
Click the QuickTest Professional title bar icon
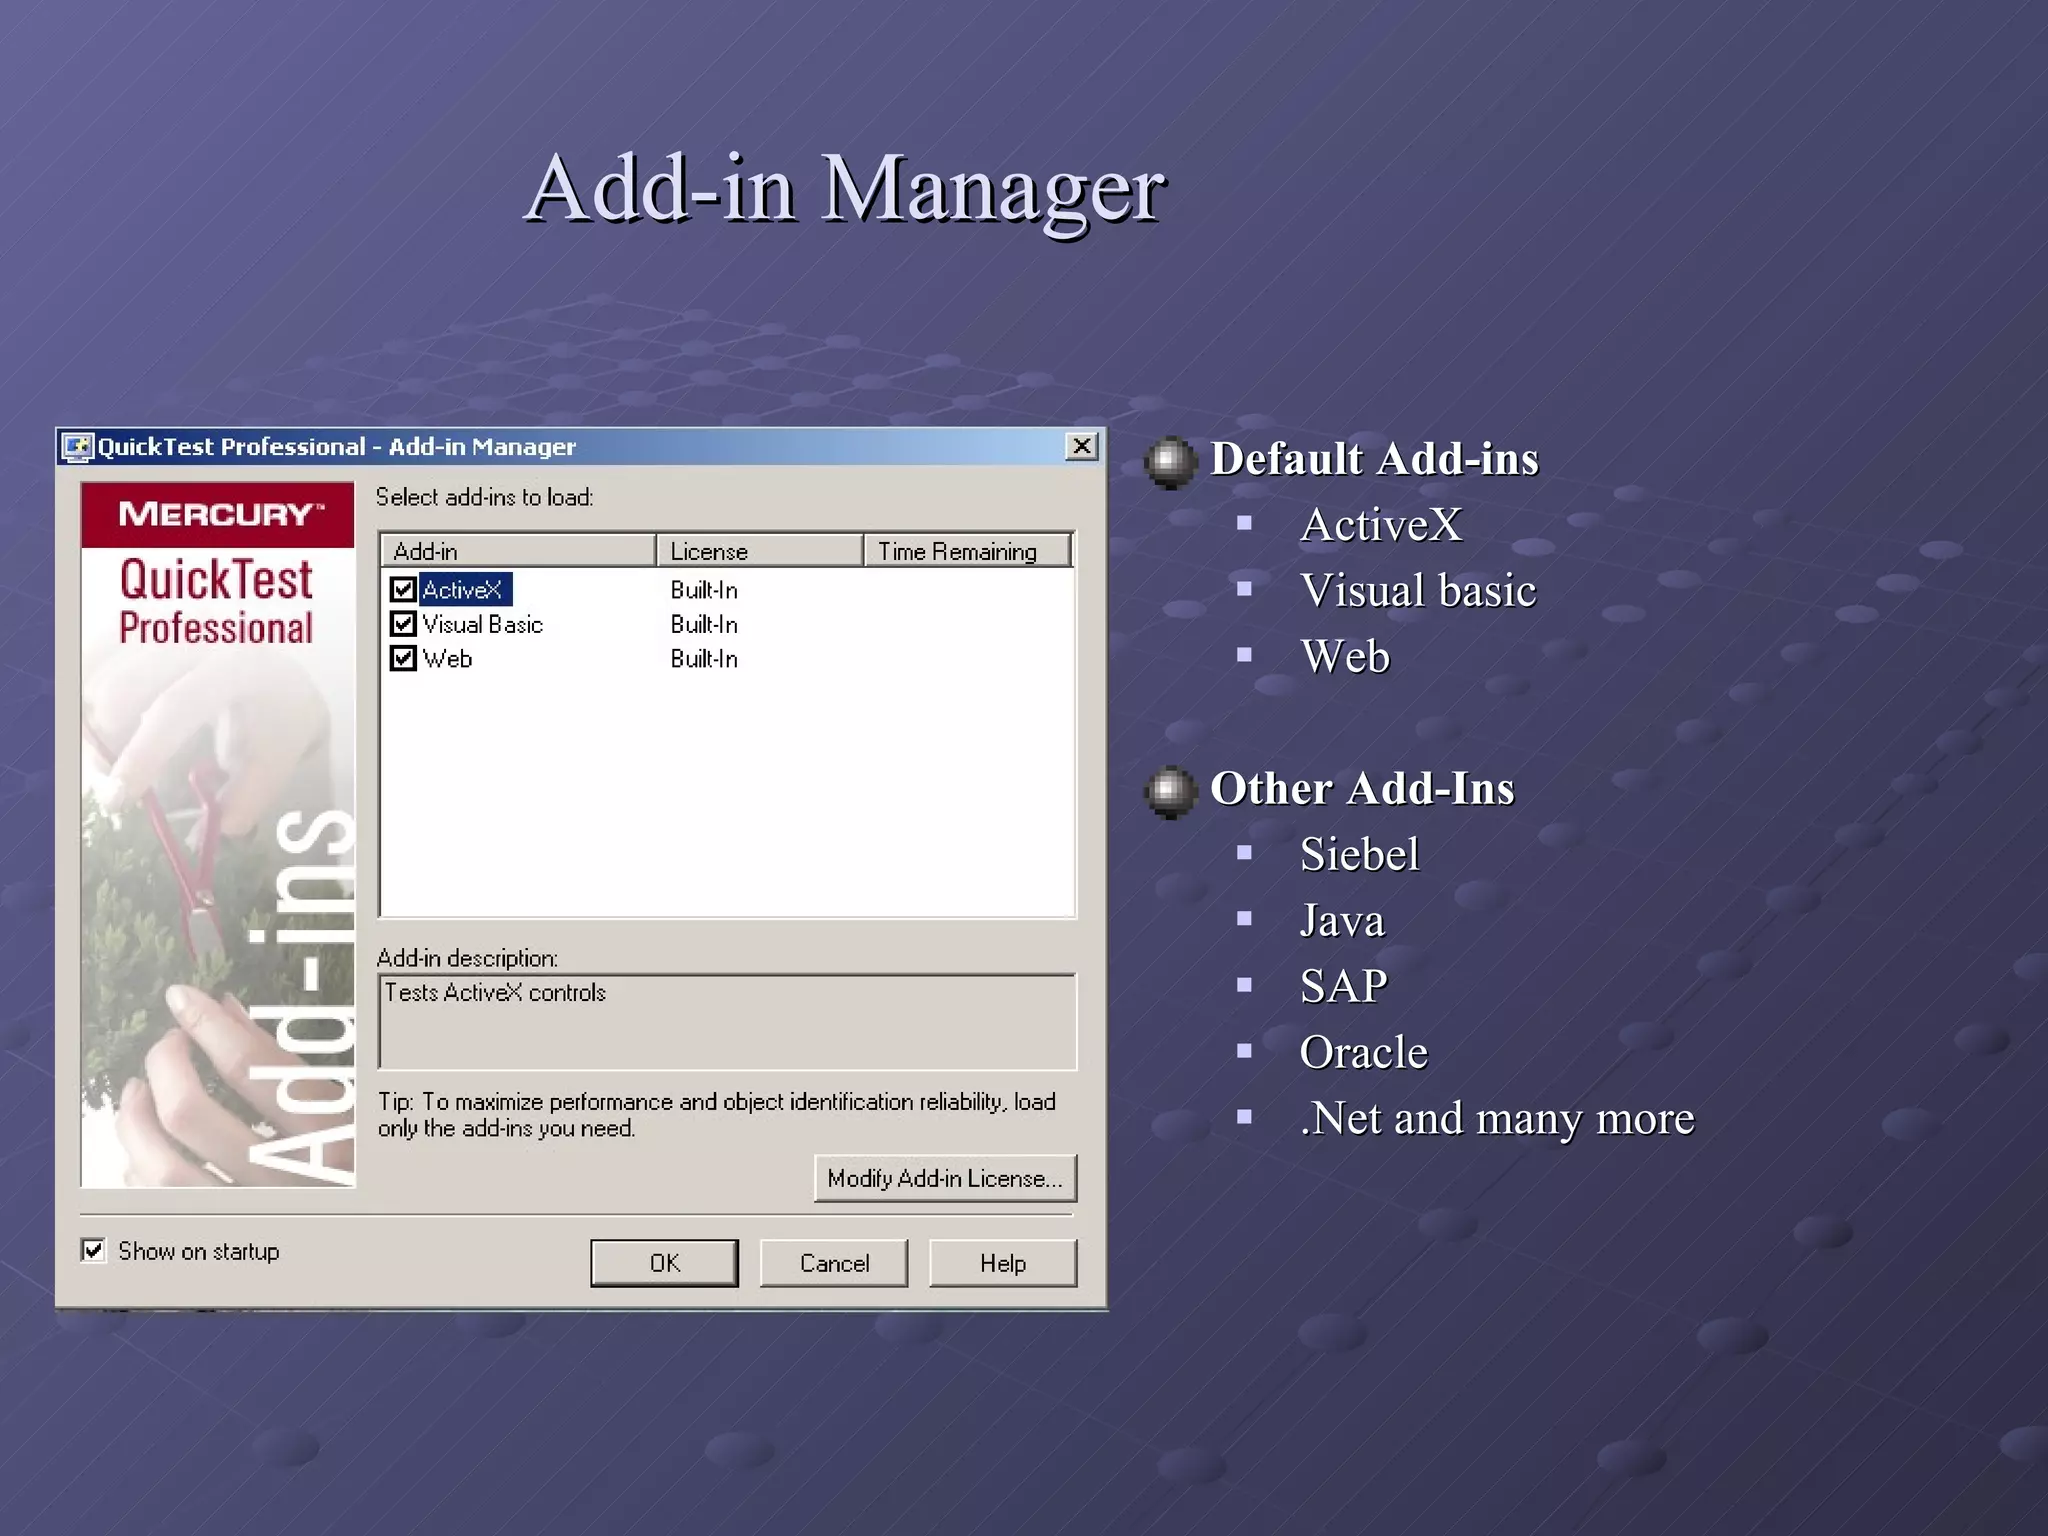coord(77,447)
